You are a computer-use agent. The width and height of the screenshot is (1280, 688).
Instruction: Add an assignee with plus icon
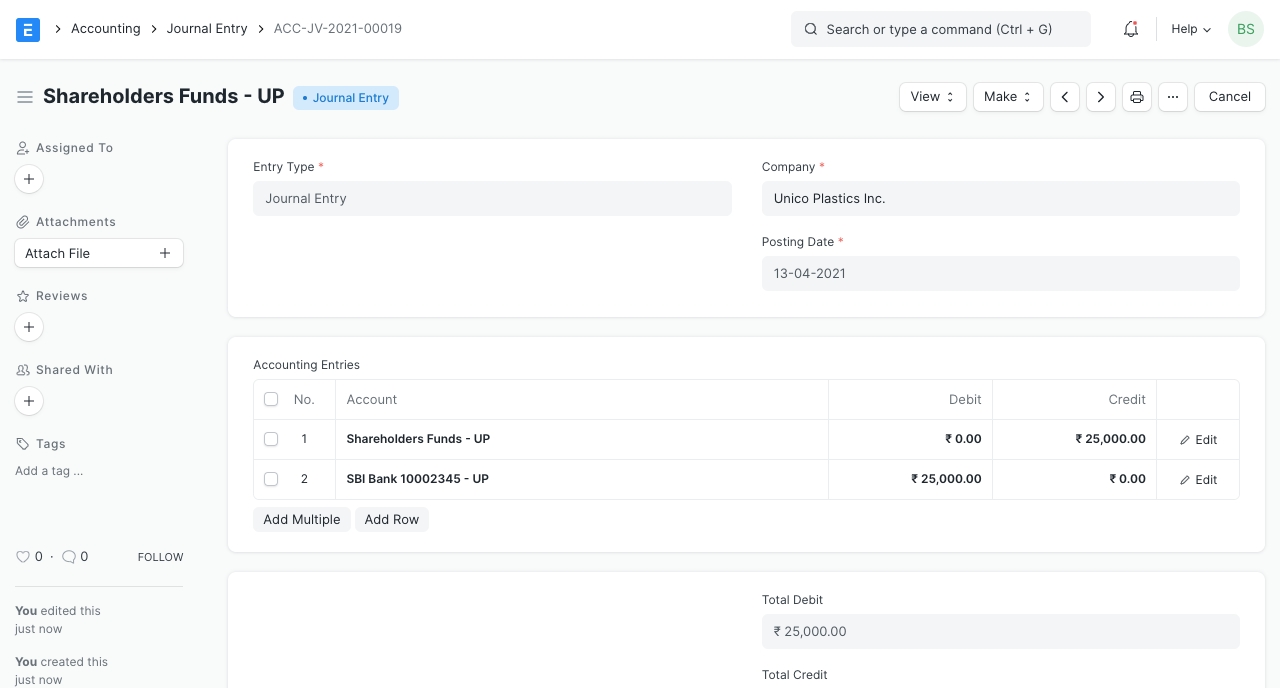point(29,179)
